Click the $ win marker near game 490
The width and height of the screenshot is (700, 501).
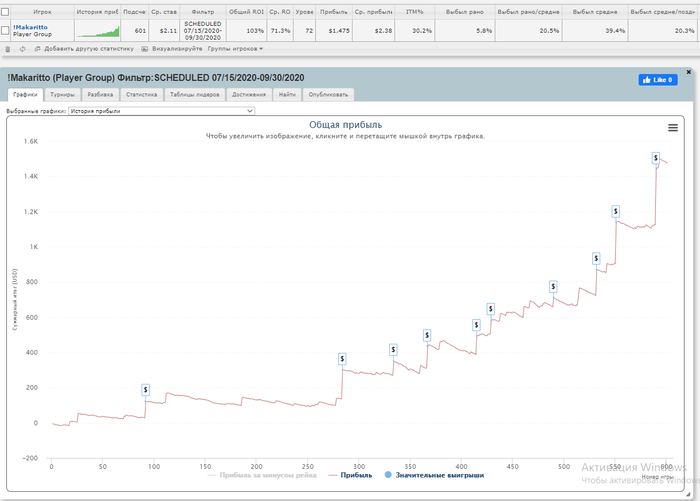point(553,286)
